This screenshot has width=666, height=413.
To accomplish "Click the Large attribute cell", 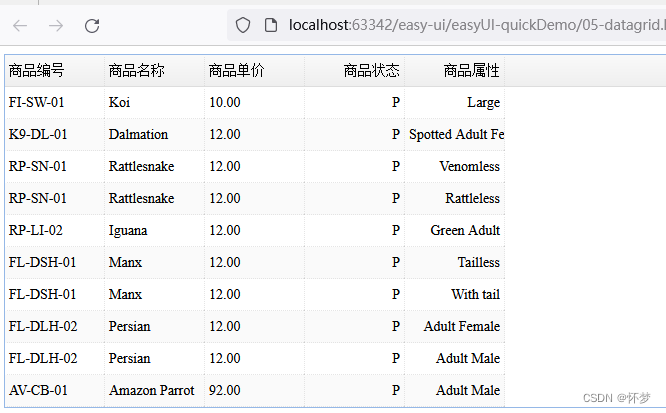I will click(x=454, y=102).
